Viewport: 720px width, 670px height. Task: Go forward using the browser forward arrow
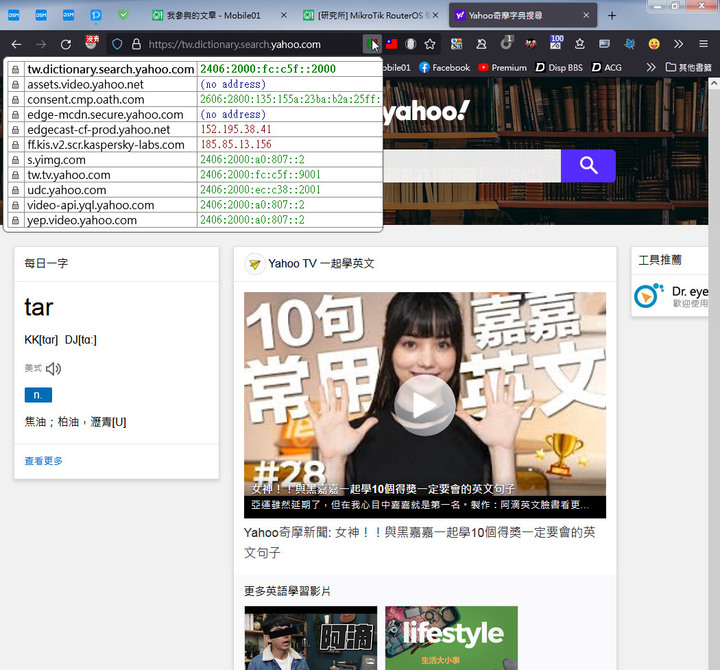click(x=41, y=44)
